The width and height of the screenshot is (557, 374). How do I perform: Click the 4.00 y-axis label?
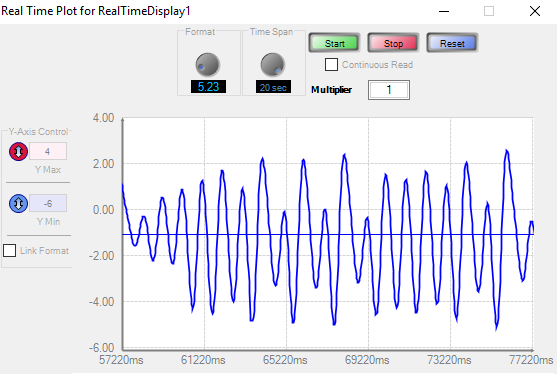click(x=103, y=118)
